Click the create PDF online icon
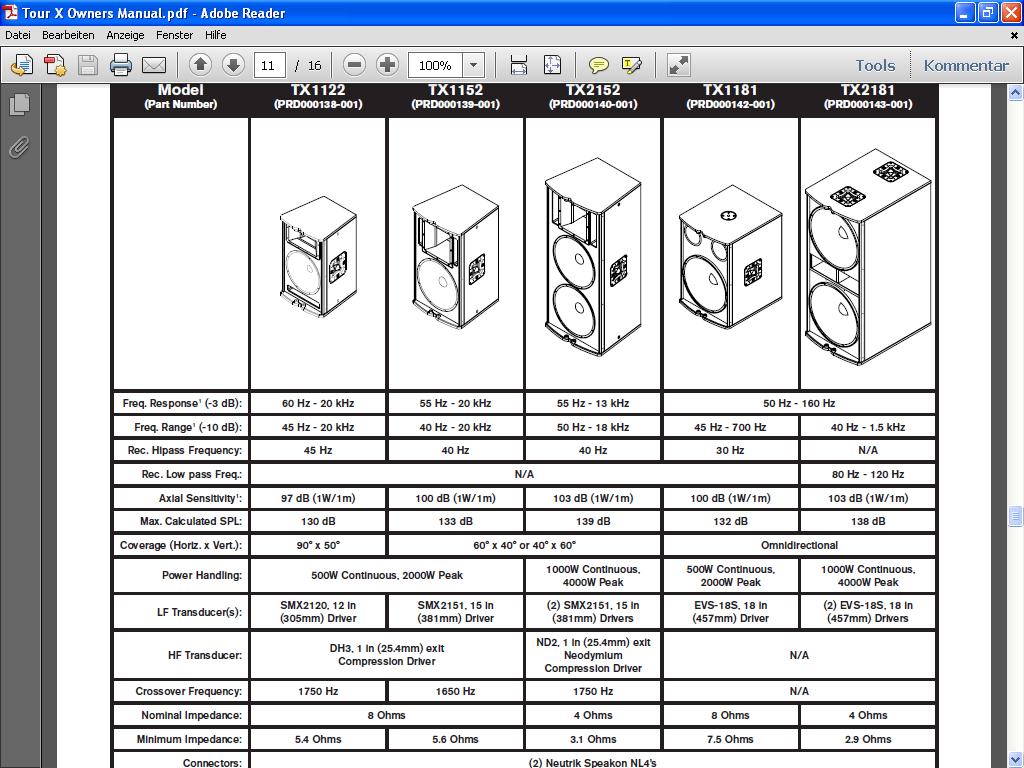This screenshot has width=1024, height=768. [22, 65]
